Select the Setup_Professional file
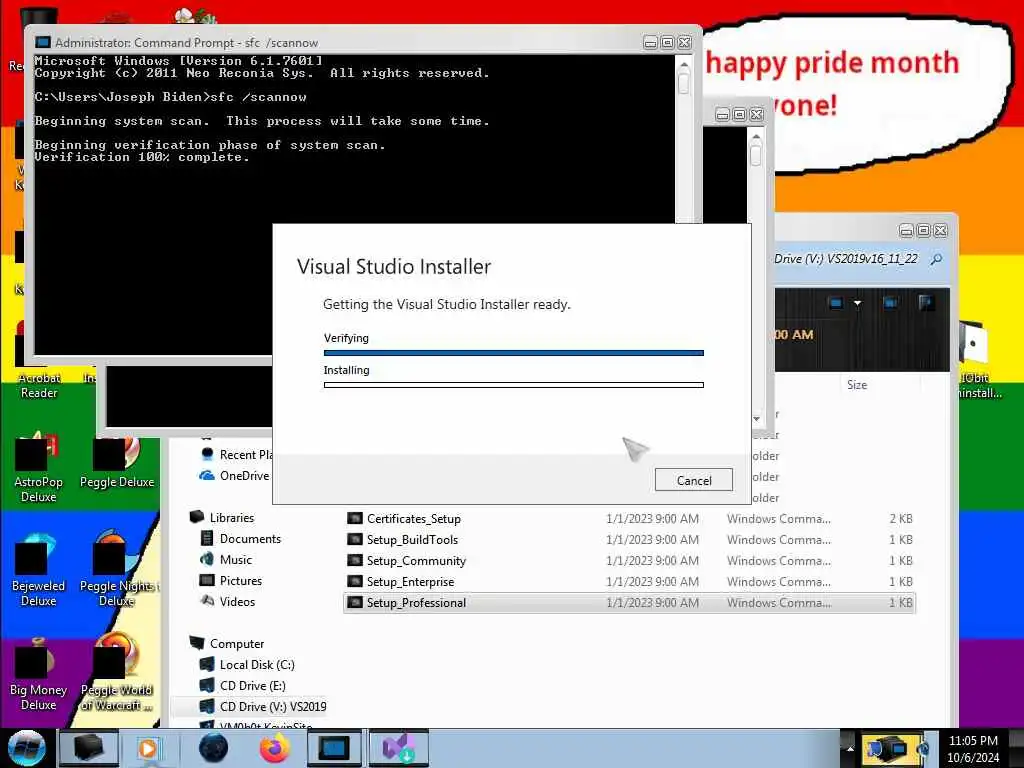 click(629, 602)
